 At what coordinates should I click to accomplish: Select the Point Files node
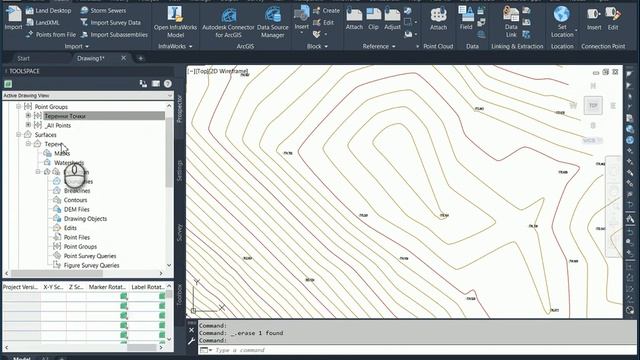(x=77, y=237)
